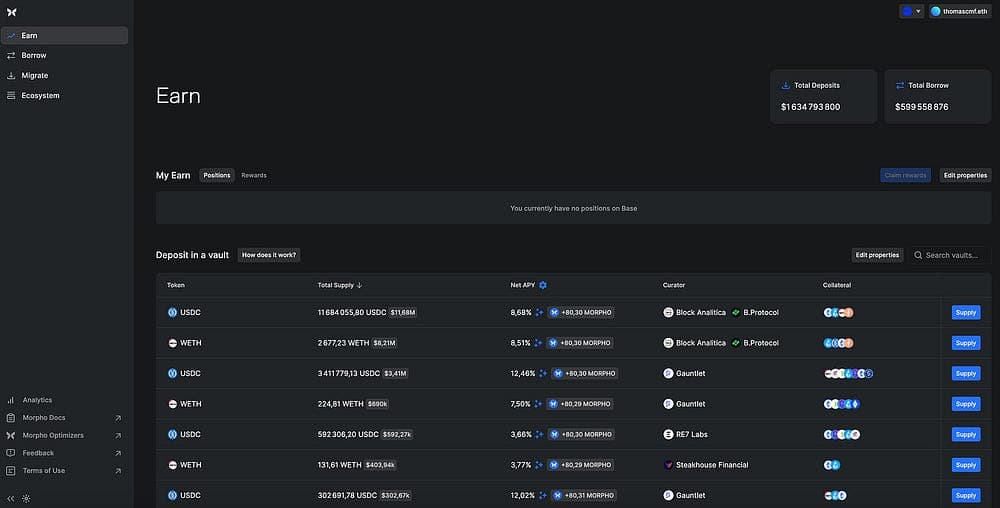Open the Borrow section in sidebar
Screen dimensions: 1000x508
64,55
